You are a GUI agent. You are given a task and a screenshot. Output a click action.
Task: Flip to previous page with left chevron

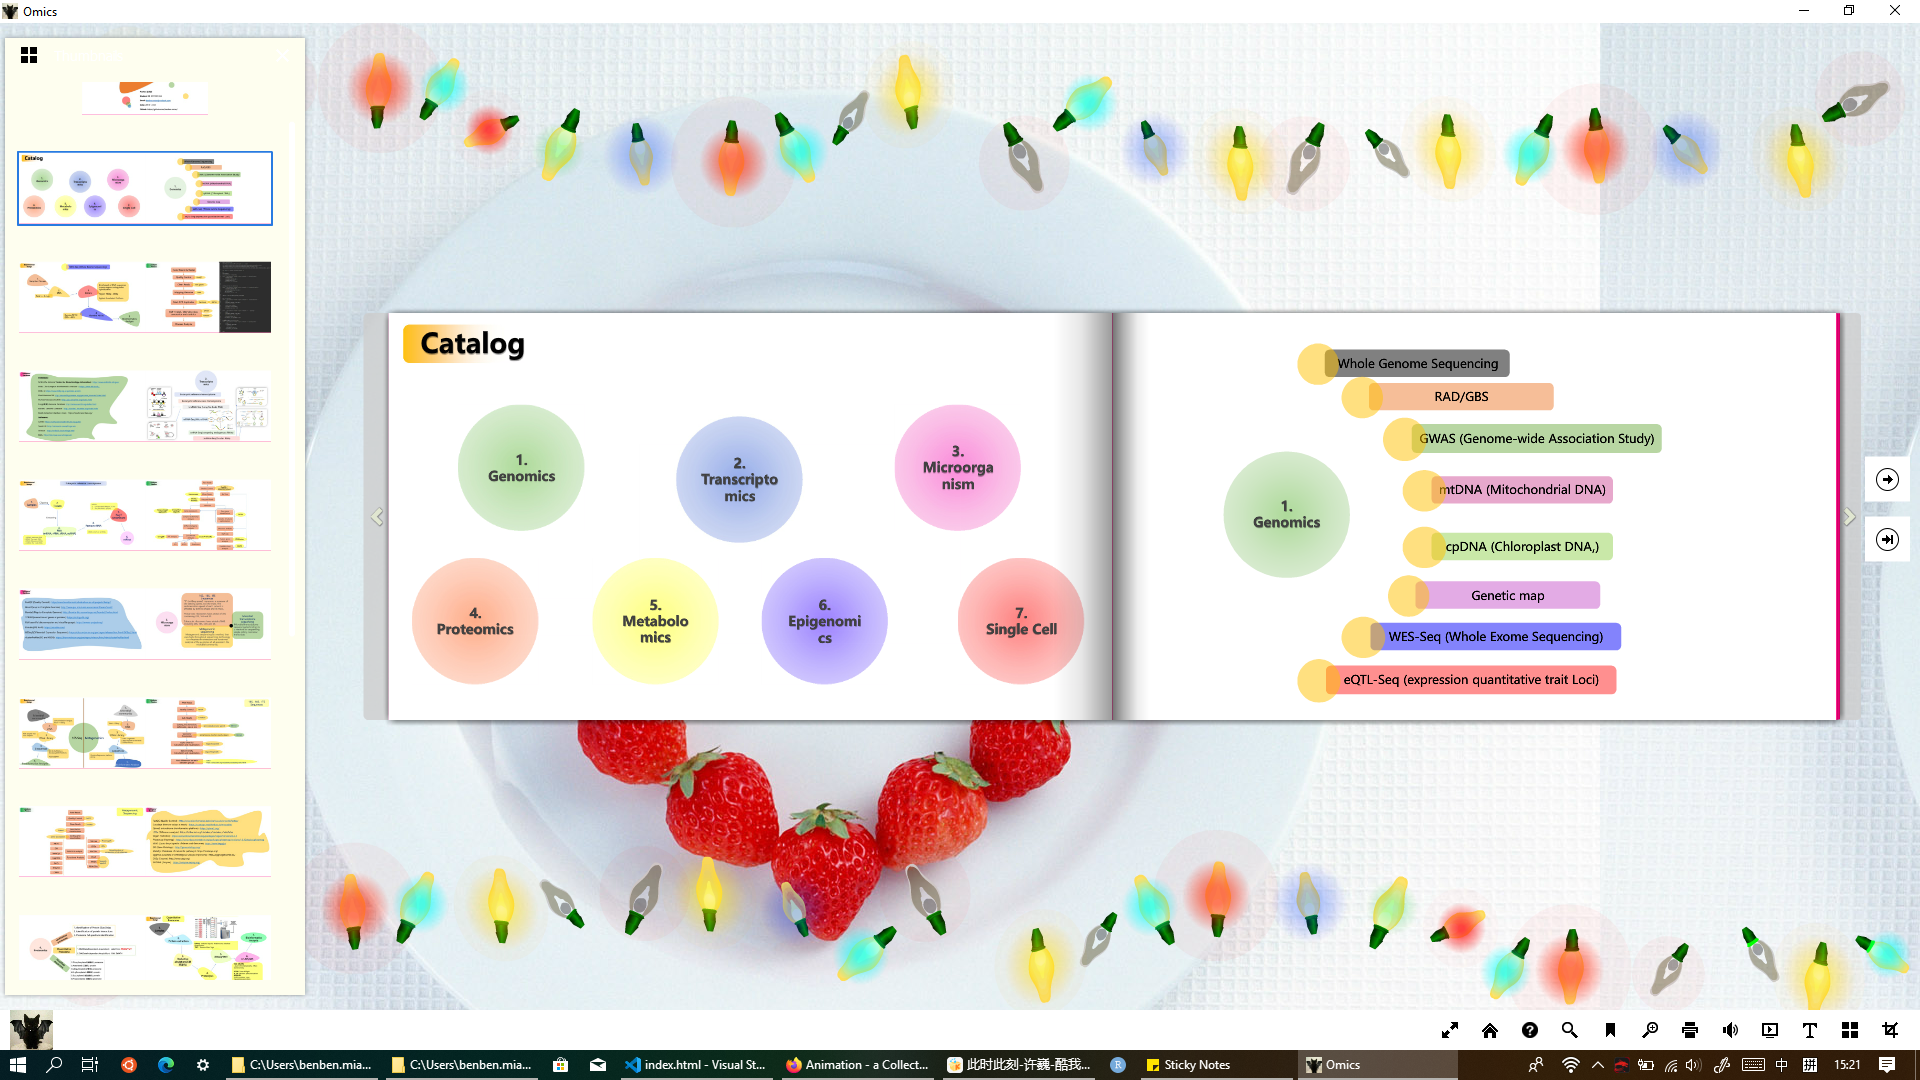point(377,517)
